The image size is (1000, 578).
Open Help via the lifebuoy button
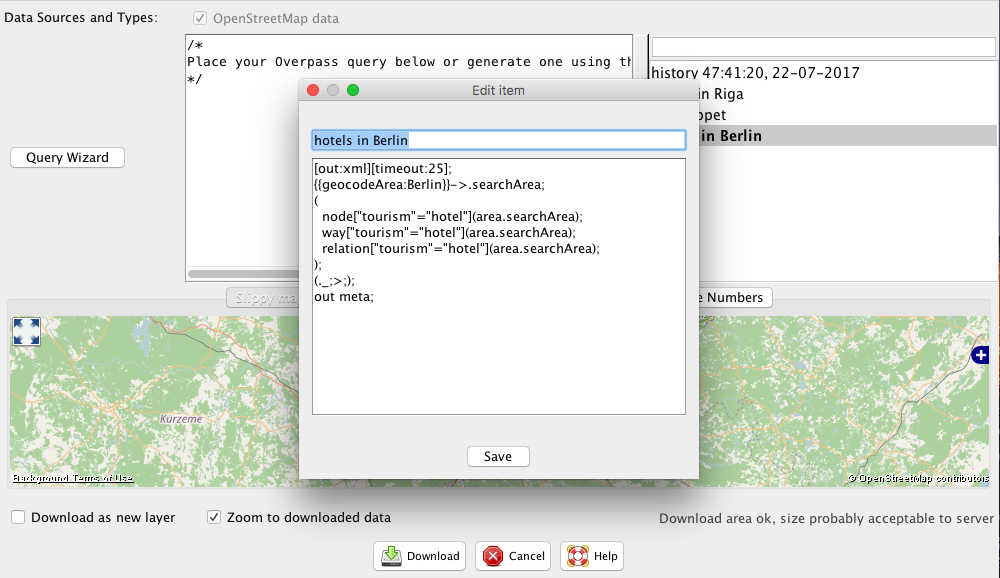[592, 556]
